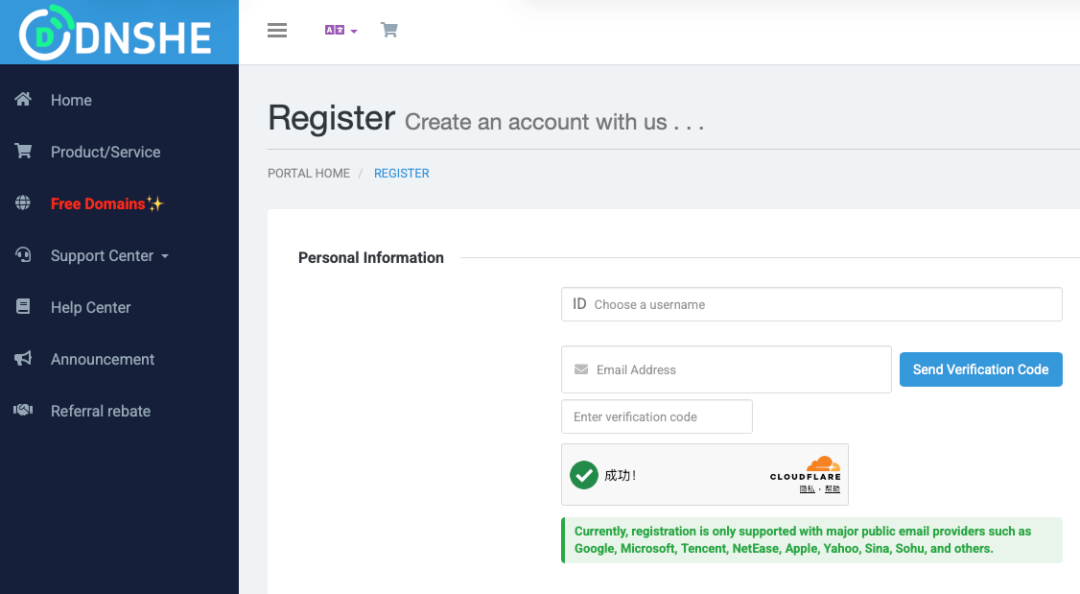The height and width of the screenshot is (594, 1080).
Task: Click the Enter verification code field
Action: click(x=656, y=417)
